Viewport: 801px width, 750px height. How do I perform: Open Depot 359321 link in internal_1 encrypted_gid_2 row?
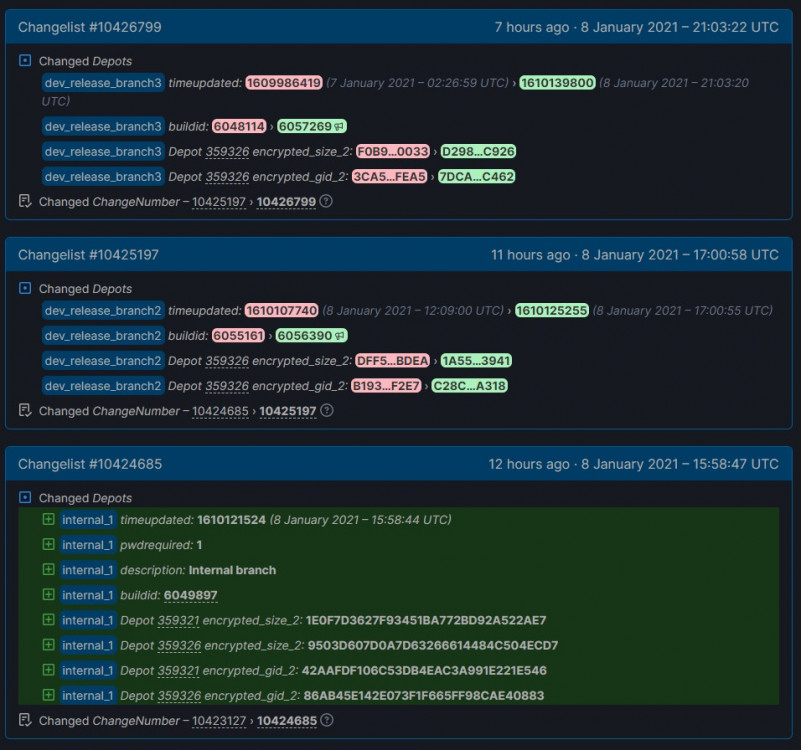pyautogui.click(x=178, y=671)
